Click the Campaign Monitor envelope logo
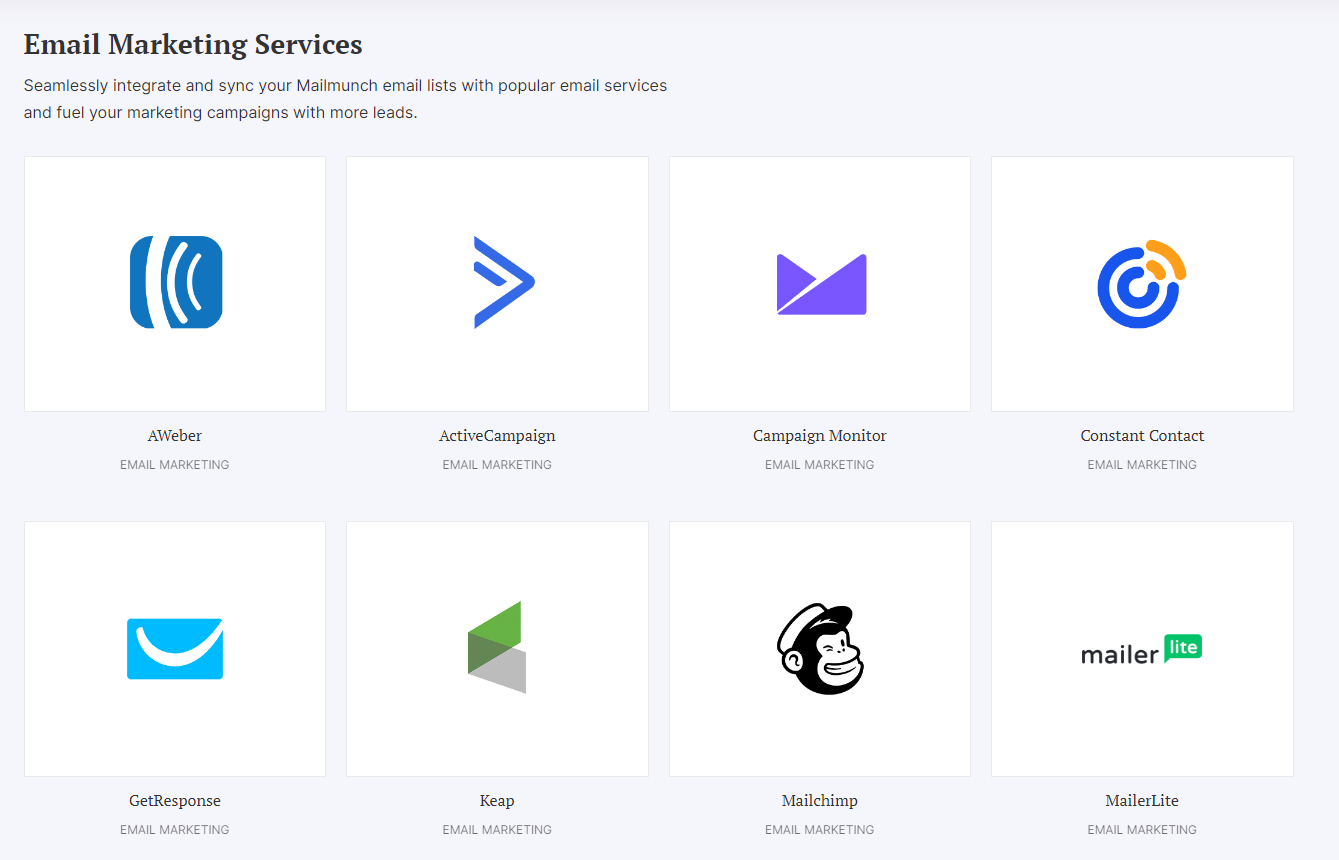 point(821,284)
